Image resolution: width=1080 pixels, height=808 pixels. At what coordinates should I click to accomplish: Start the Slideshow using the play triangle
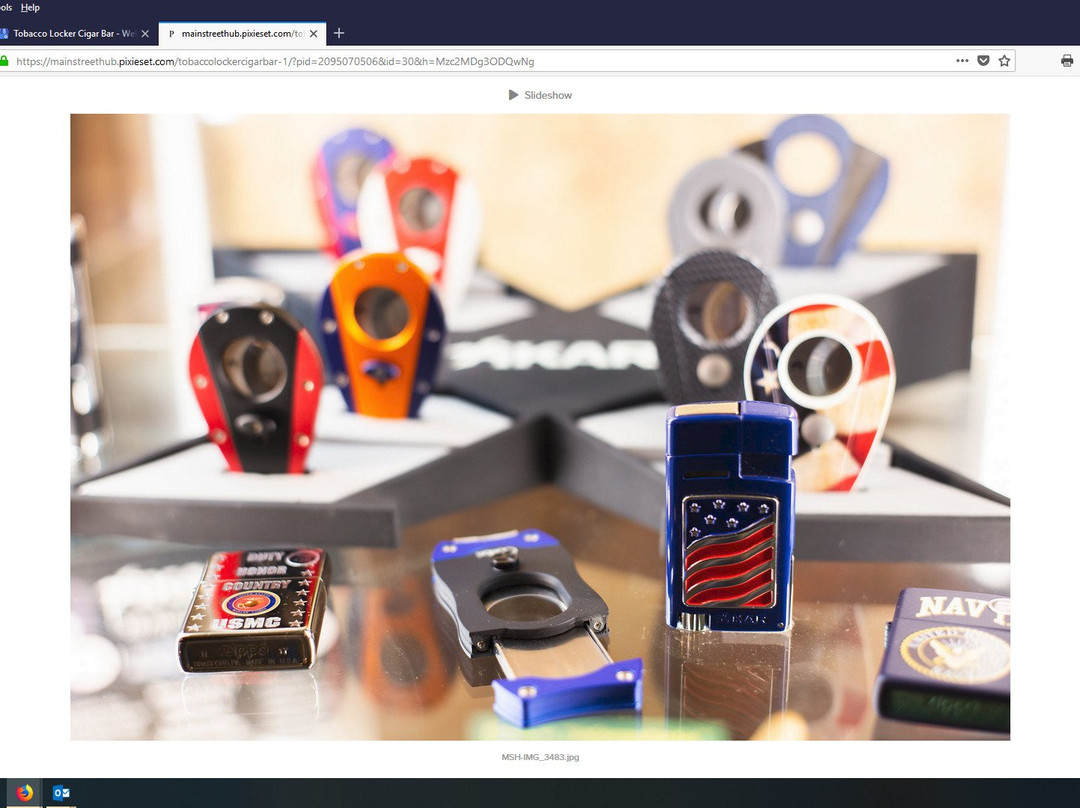coord(513,95)
